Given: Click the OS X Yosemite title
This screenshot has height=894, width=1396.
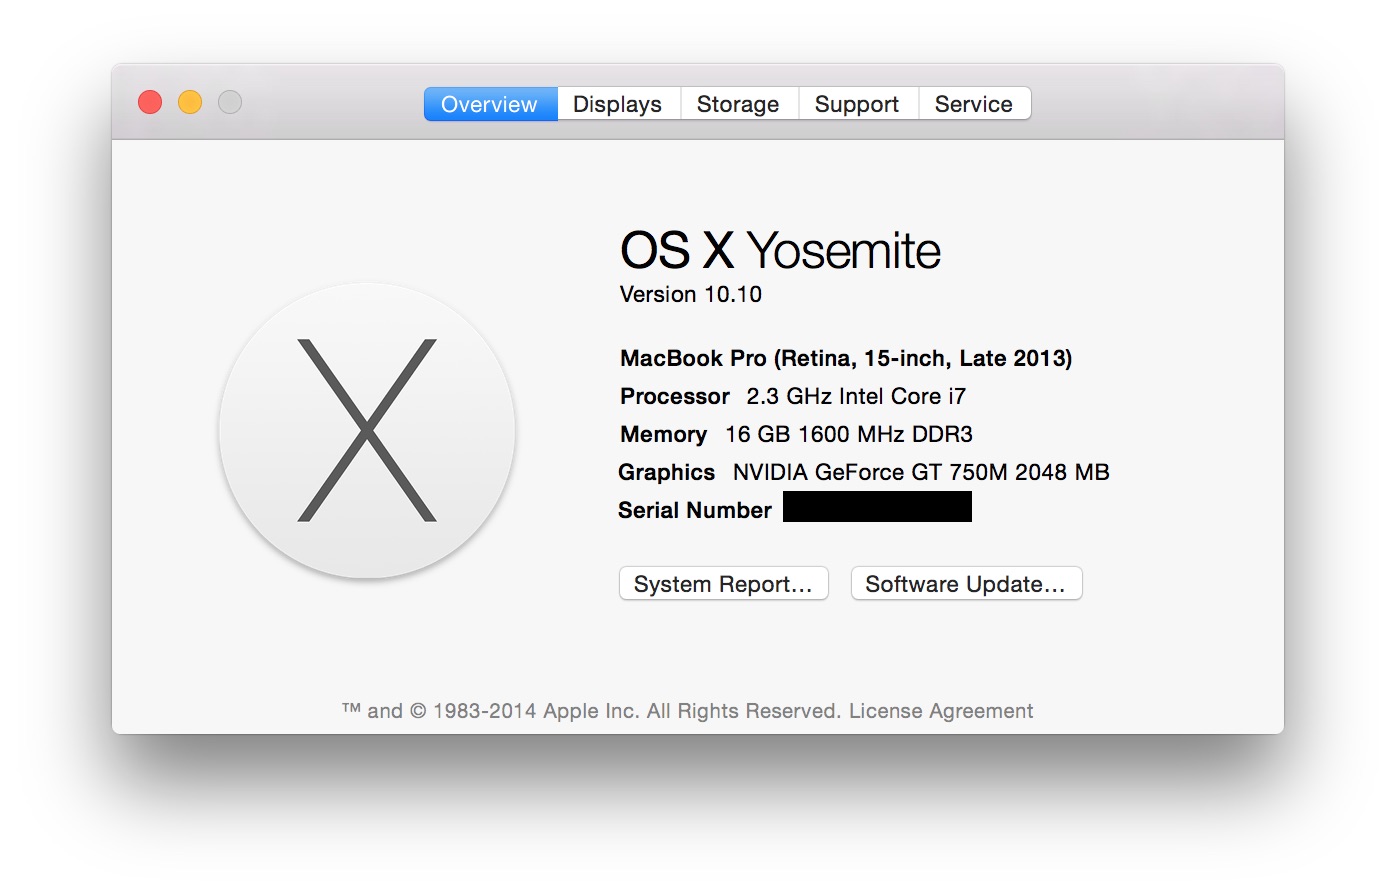Looking at the screenshot, I should pyautogui.click(x=780, y=250).
